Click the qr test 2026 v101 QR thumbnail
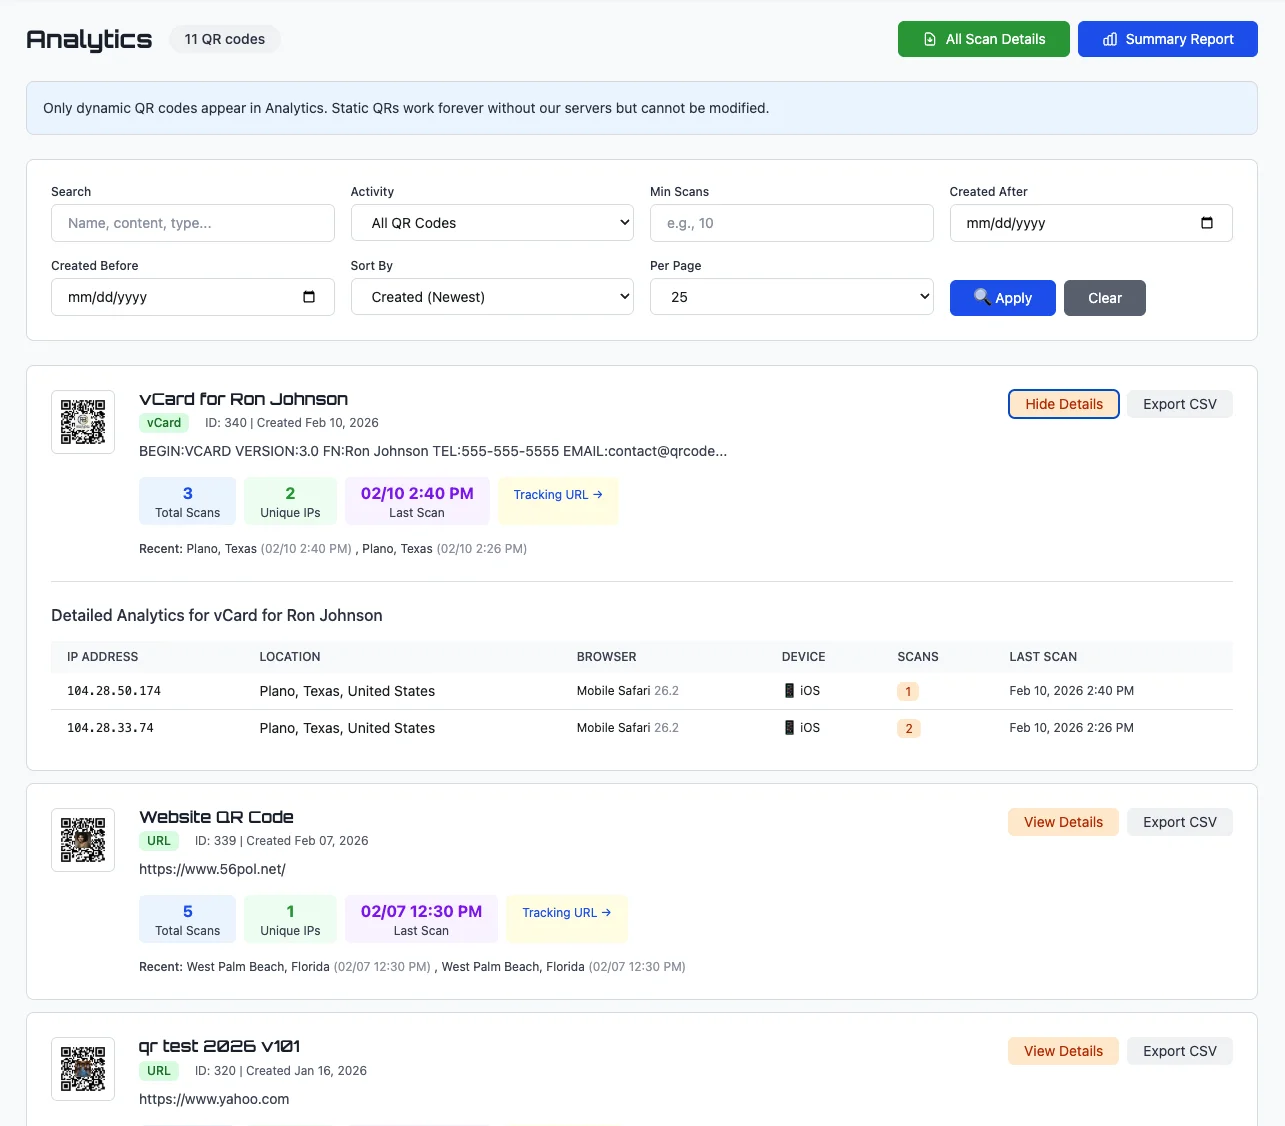Viewport: 1285px width, 1126px height. 83,1069
